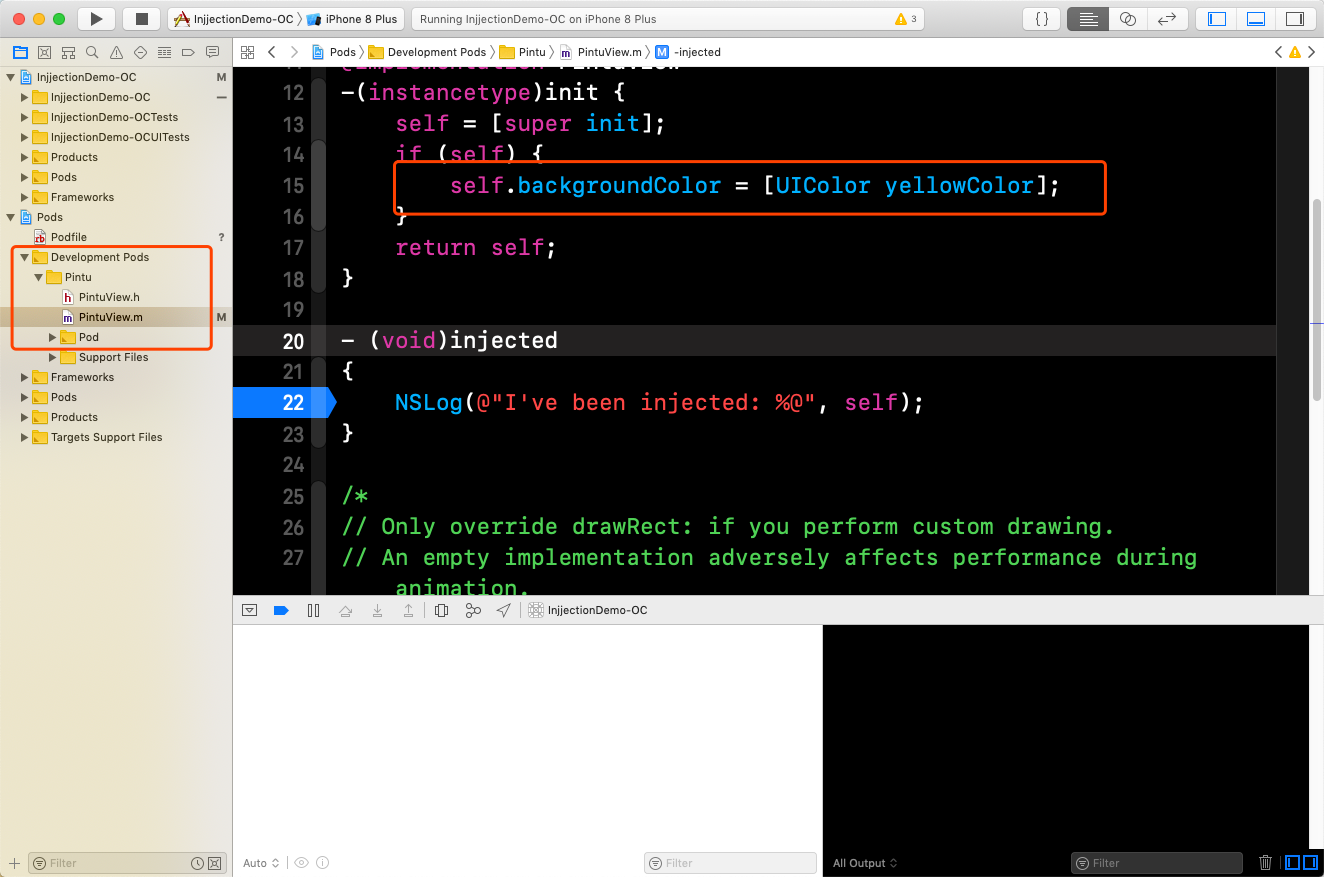Open the Library via the braces button
The image size is (1324, 877).
[1041, 19]
